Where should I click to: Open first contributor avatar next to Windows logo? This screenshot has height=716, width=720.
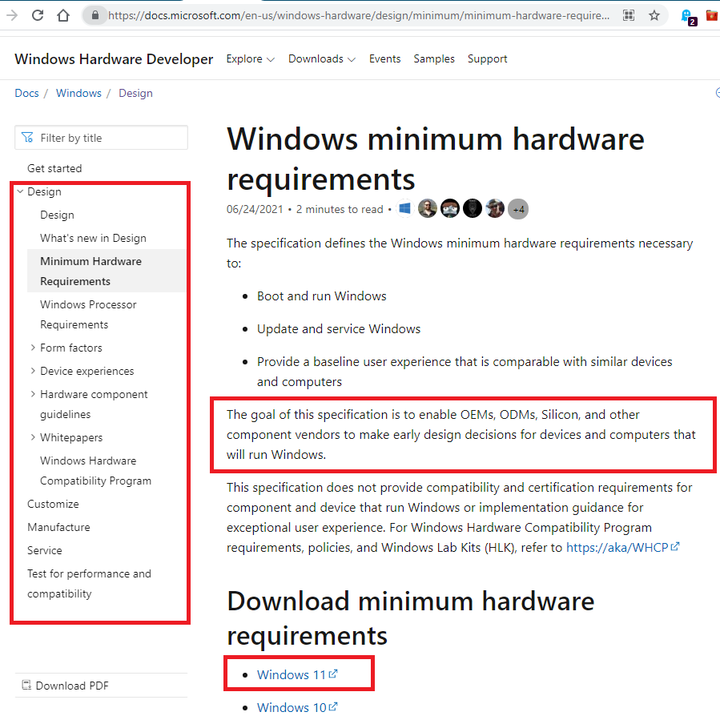click(x=428, y=209)
